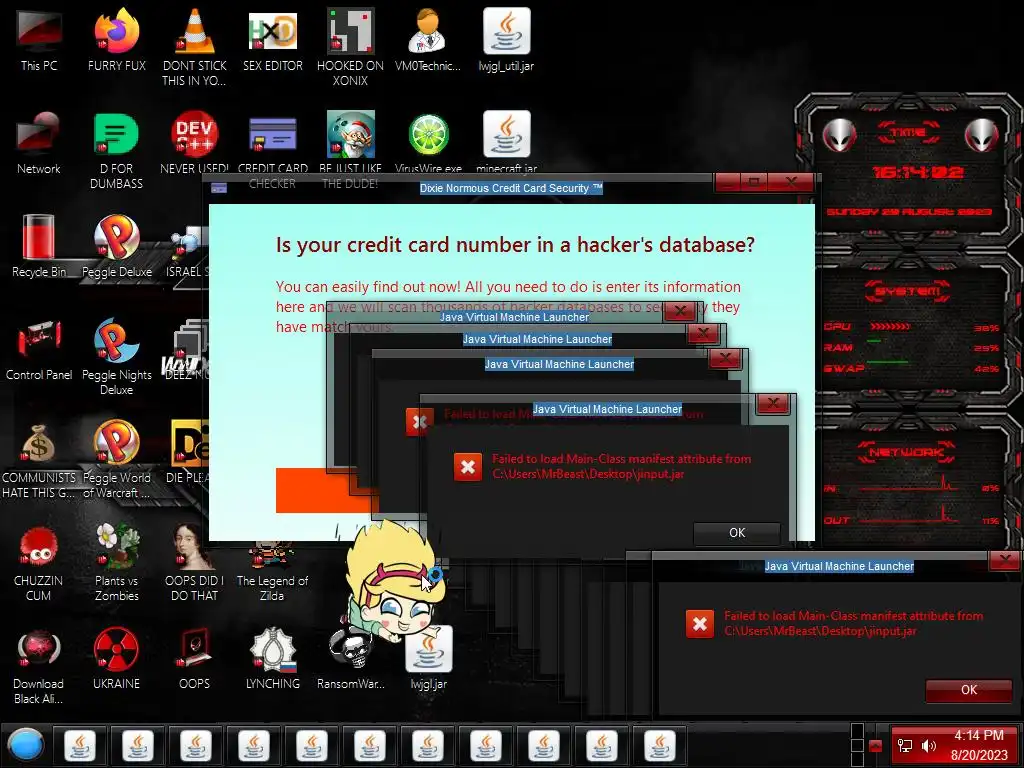This screenshot has width=1024, height=768.
Task: Click the Dixie Normous Credit Card Security title bar
Action: click(511, 188)
